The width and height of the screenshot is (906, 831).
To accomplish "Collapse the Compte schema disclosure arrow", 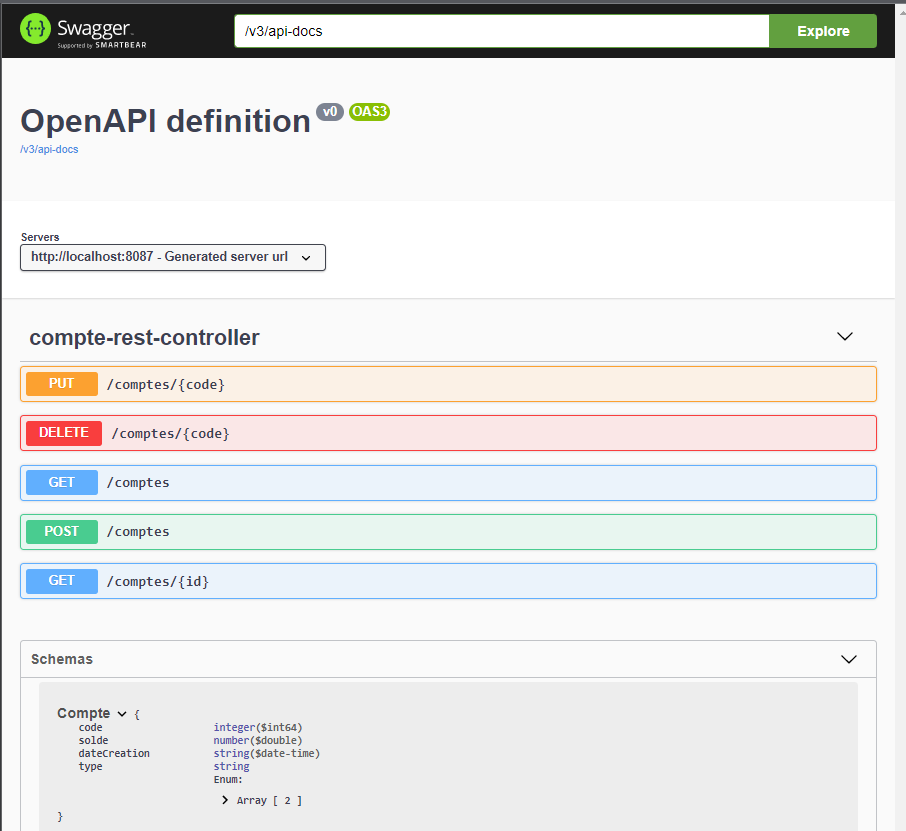I will point(122,713).
